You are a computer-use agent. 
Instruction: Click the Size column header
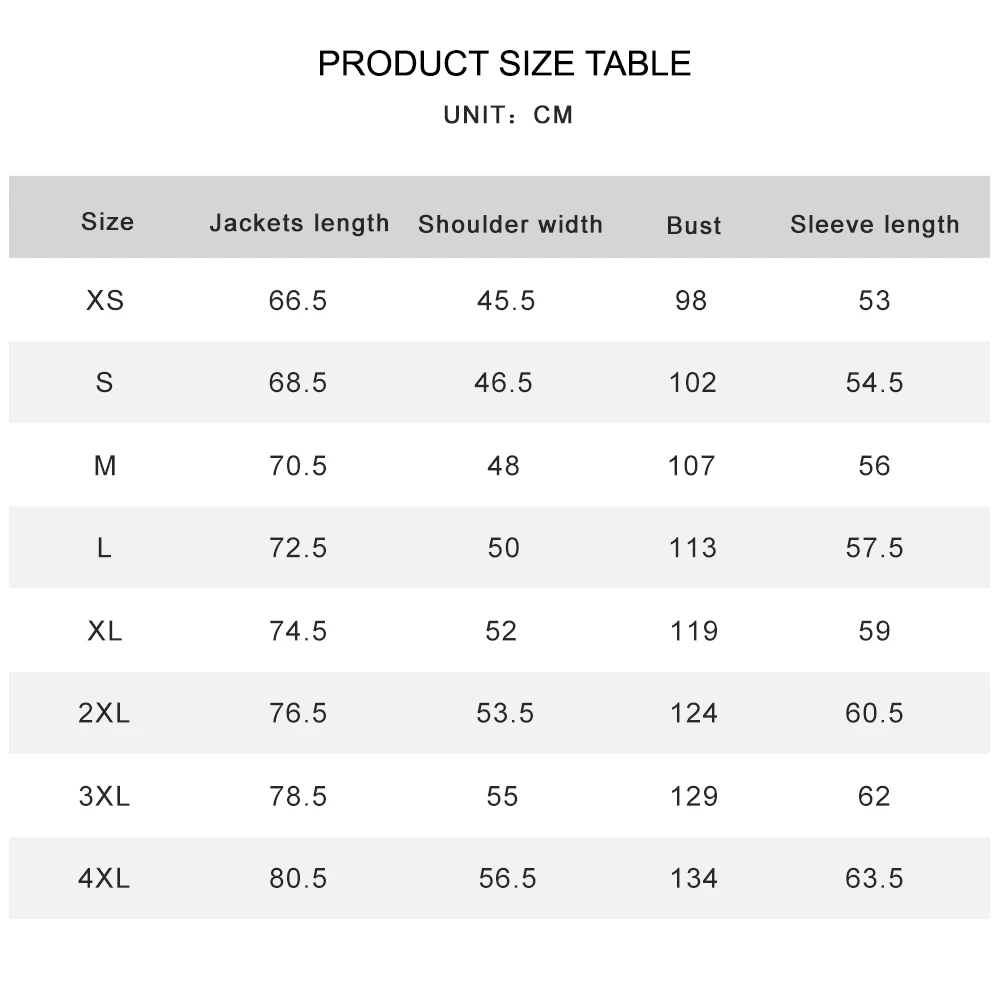tap(108, 221)
